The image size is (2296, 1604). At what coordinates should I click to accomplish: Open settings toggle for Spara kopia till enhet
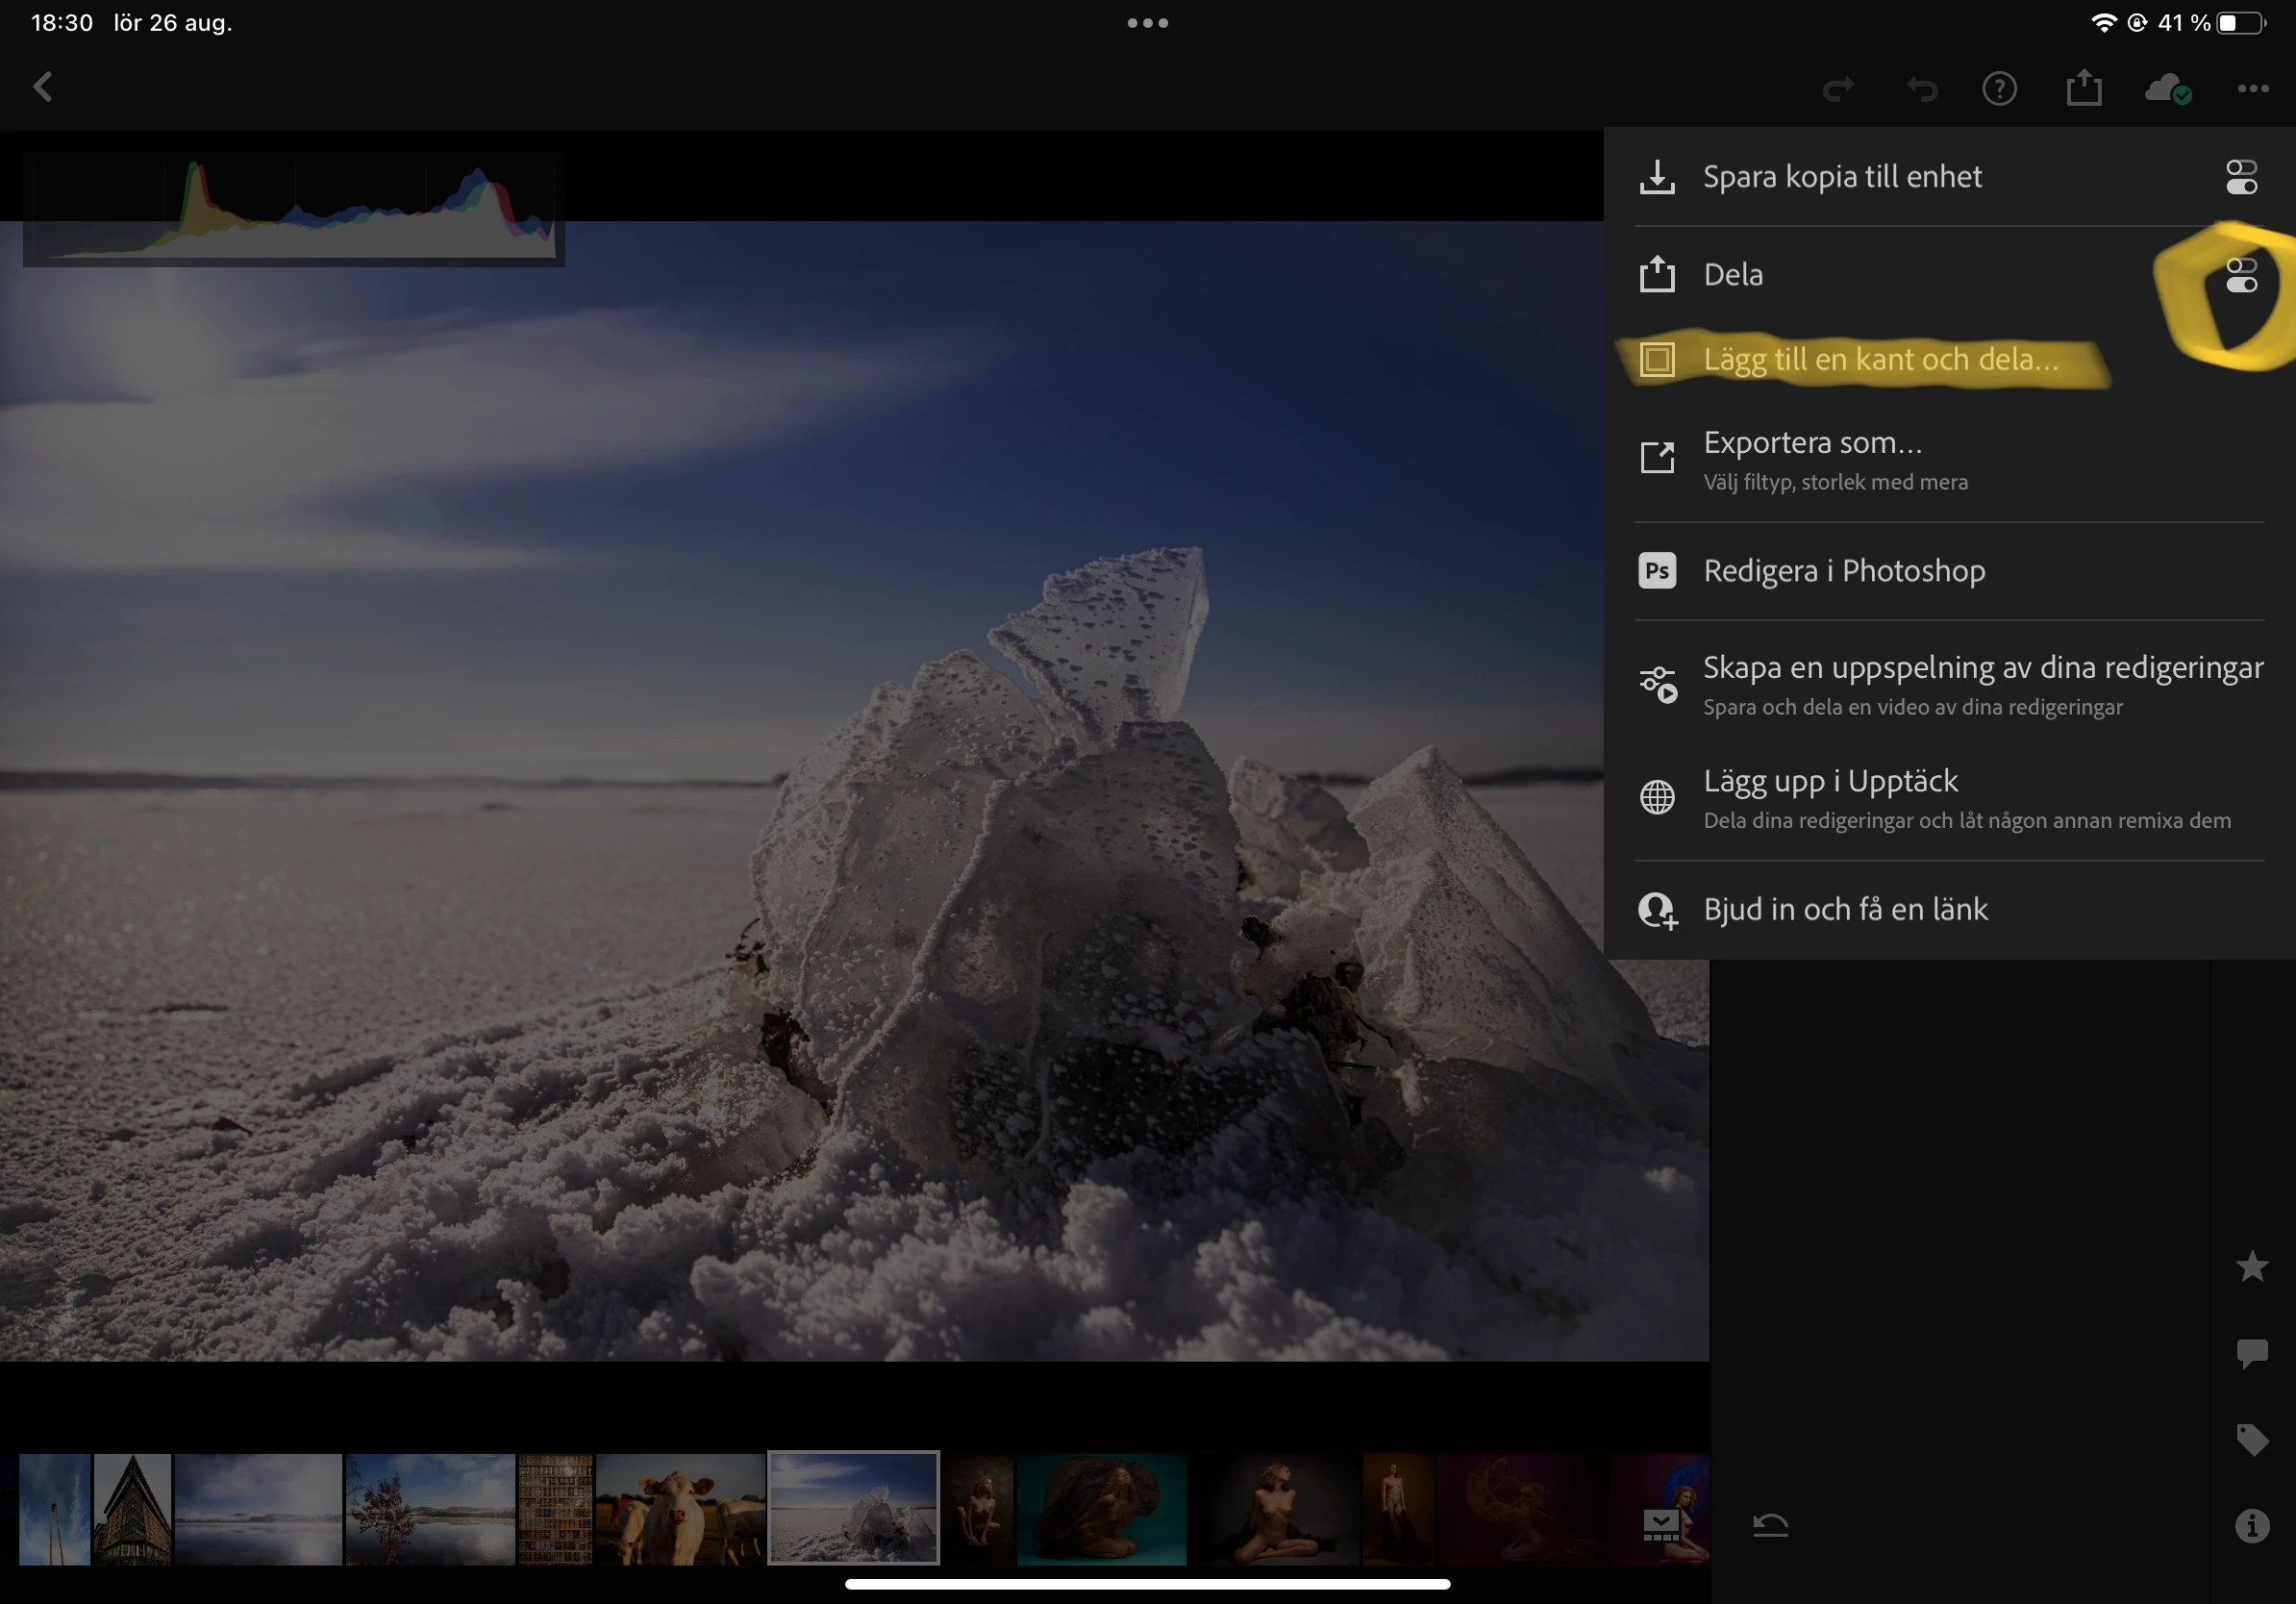tap(2241, 177)
